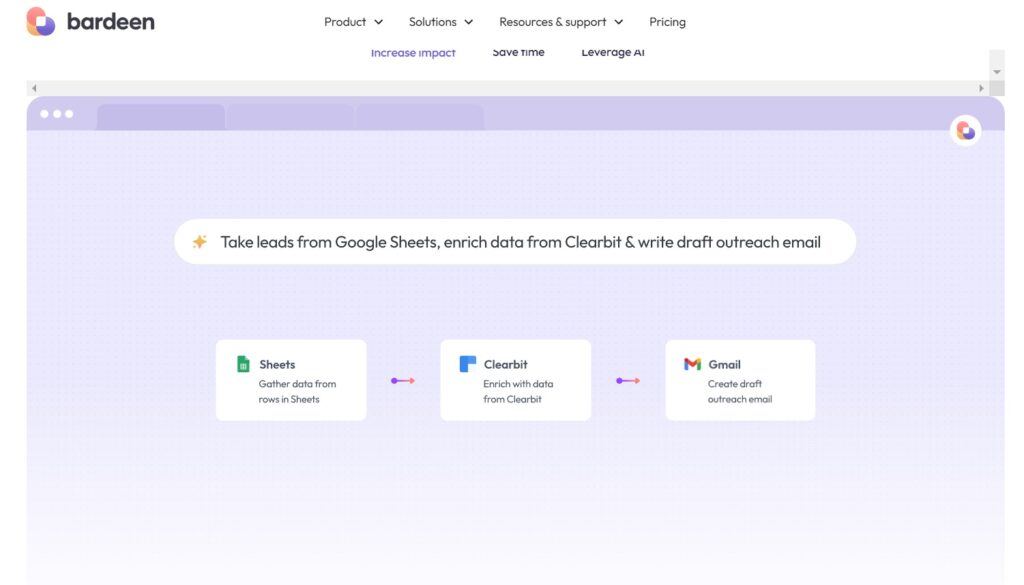
Task: Click the prompt text about Google Sheets leads
Action: [x=520, y=242]
